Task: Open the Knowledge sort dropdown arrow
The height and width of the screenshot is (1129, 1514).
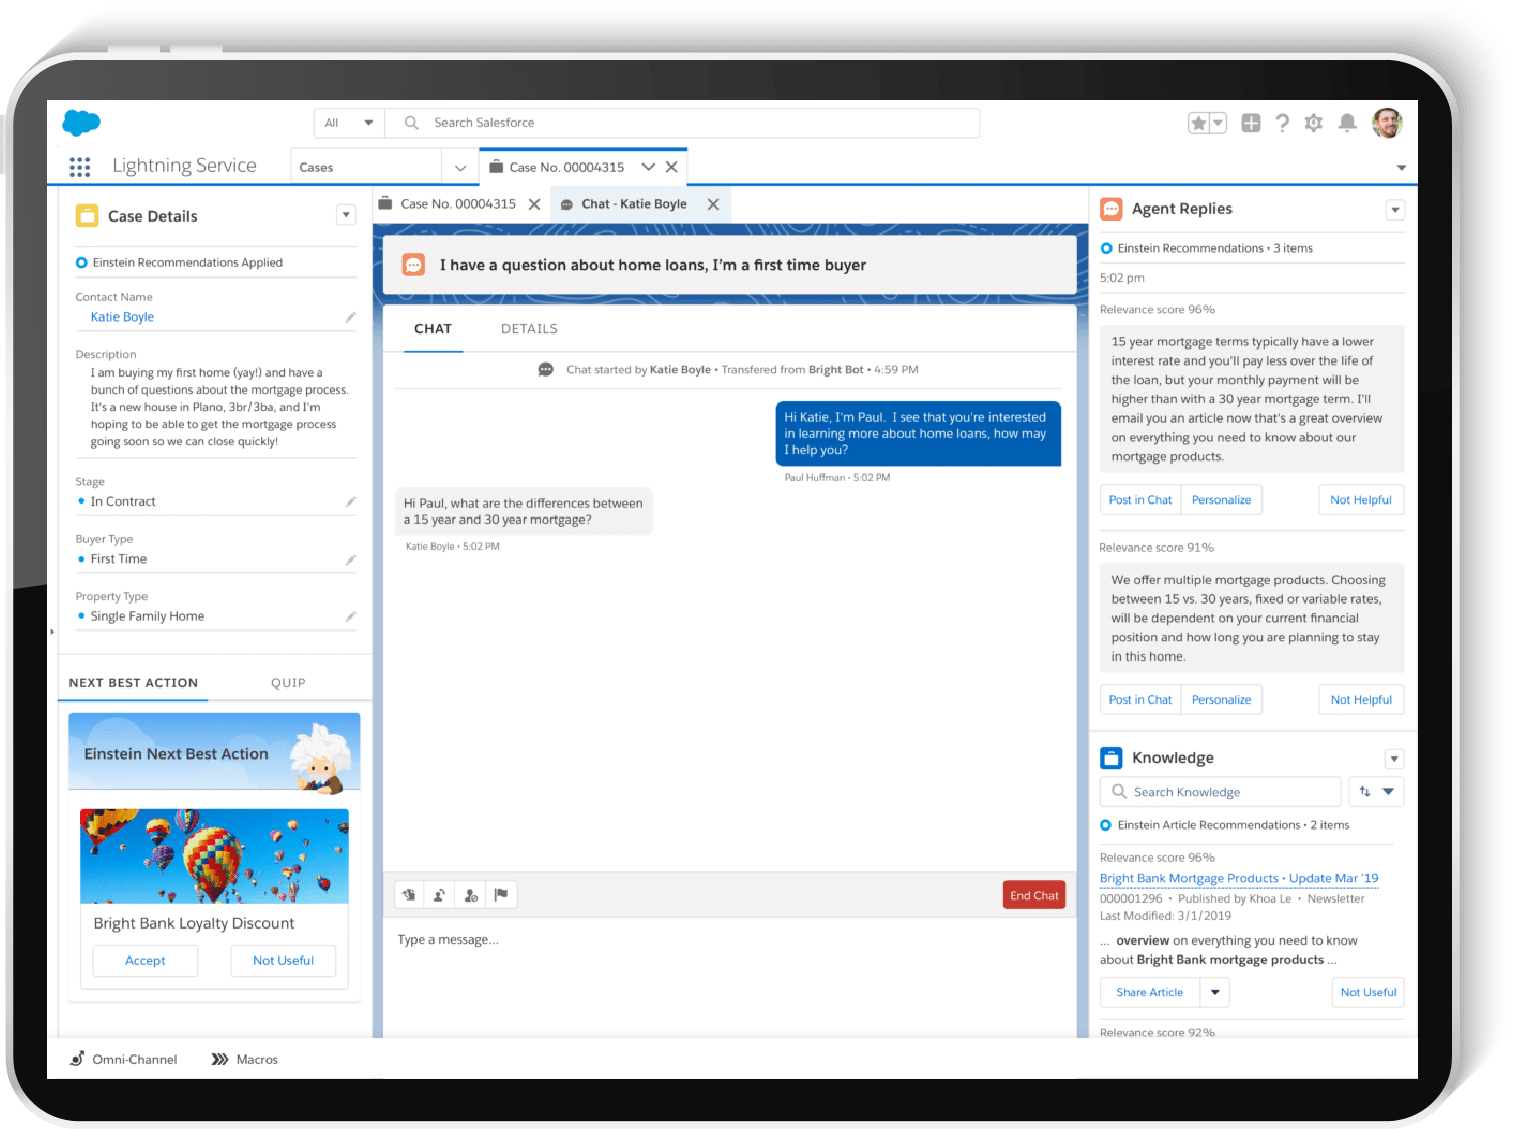Action: click(x=1389, y=792)
